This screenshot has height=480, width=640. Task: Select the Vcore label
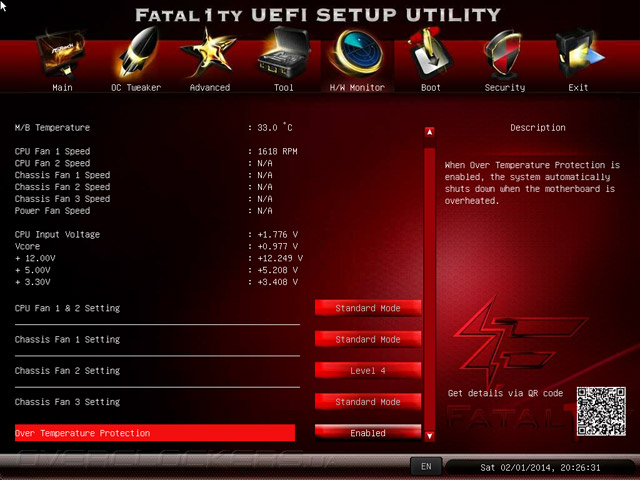[x=27, y=247]
